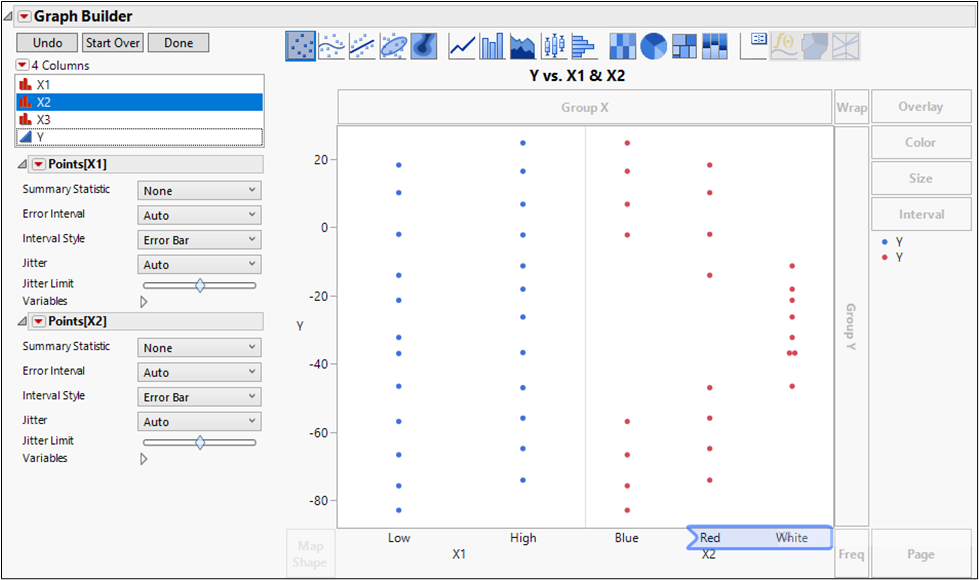979x580 pixels.
Task: Click the Interval drop zone
Action: point(921,214)
